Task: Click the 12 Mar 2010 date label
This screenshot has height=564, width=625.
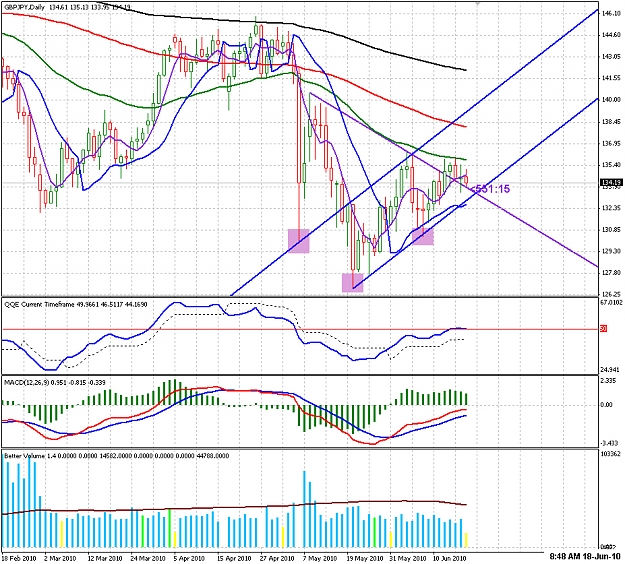Action: [x=104, y=558]
